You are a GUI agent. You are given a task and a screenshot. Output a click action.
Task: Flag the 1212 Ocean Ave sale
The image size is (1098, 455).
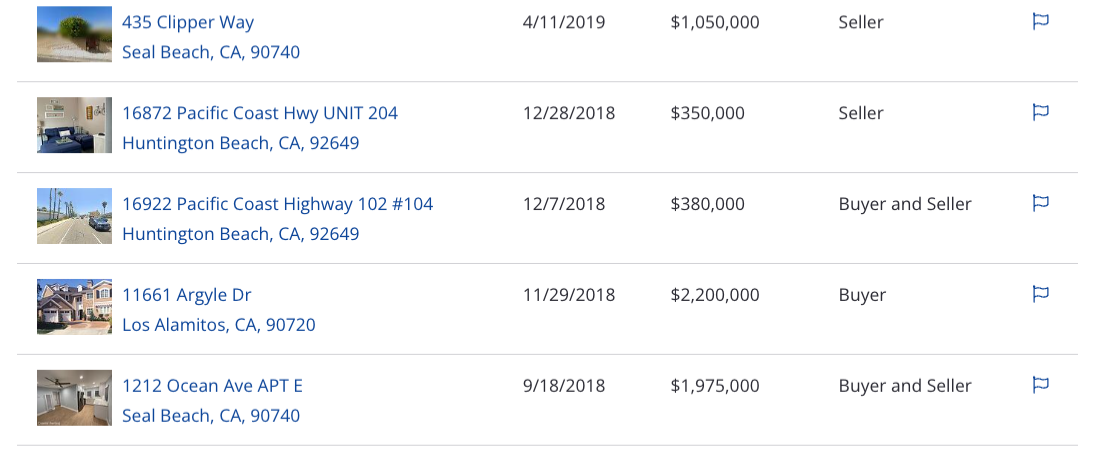(x=1041, y=385)
